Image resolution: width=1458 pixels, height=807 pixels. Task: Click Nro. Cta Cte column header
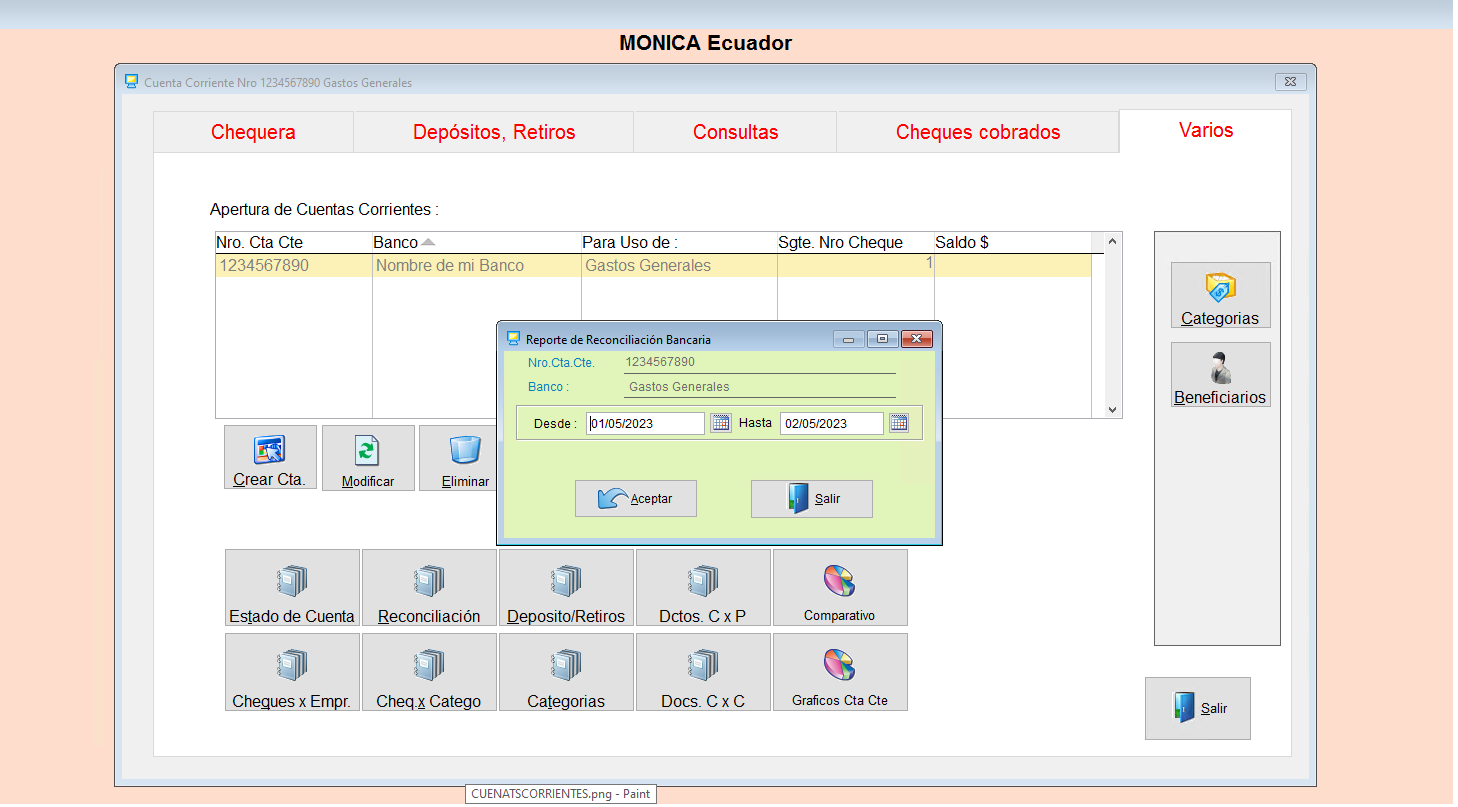[x=293, y=242]
